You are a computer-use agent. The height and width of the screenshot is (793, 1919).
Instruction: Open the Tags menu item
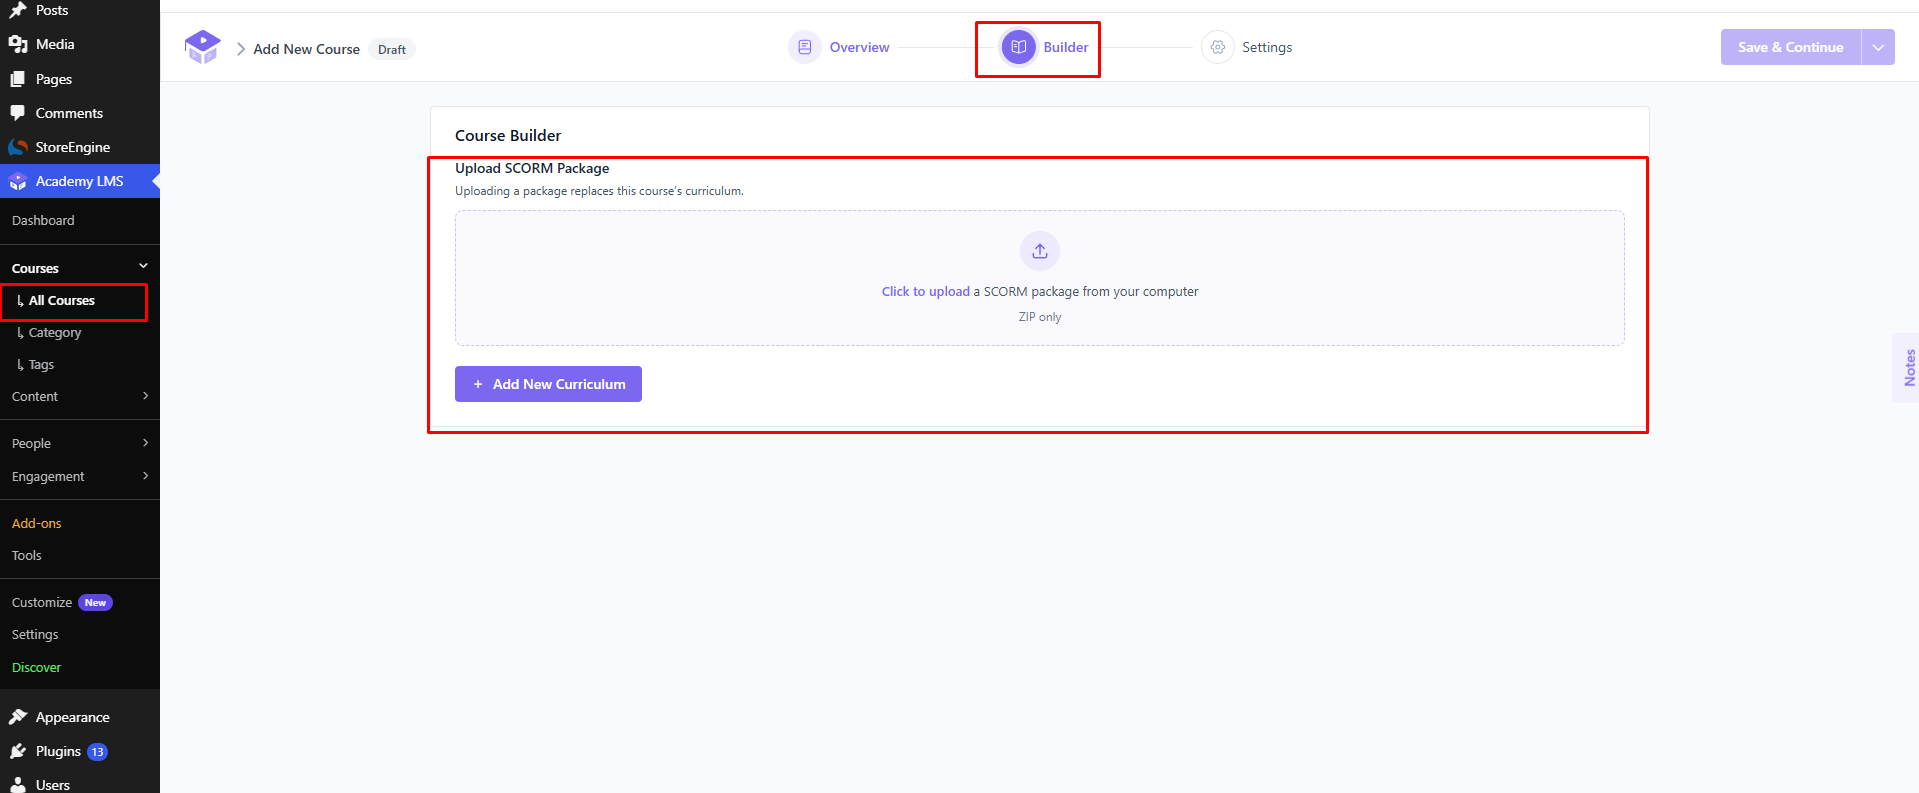(x=41, y=364)
